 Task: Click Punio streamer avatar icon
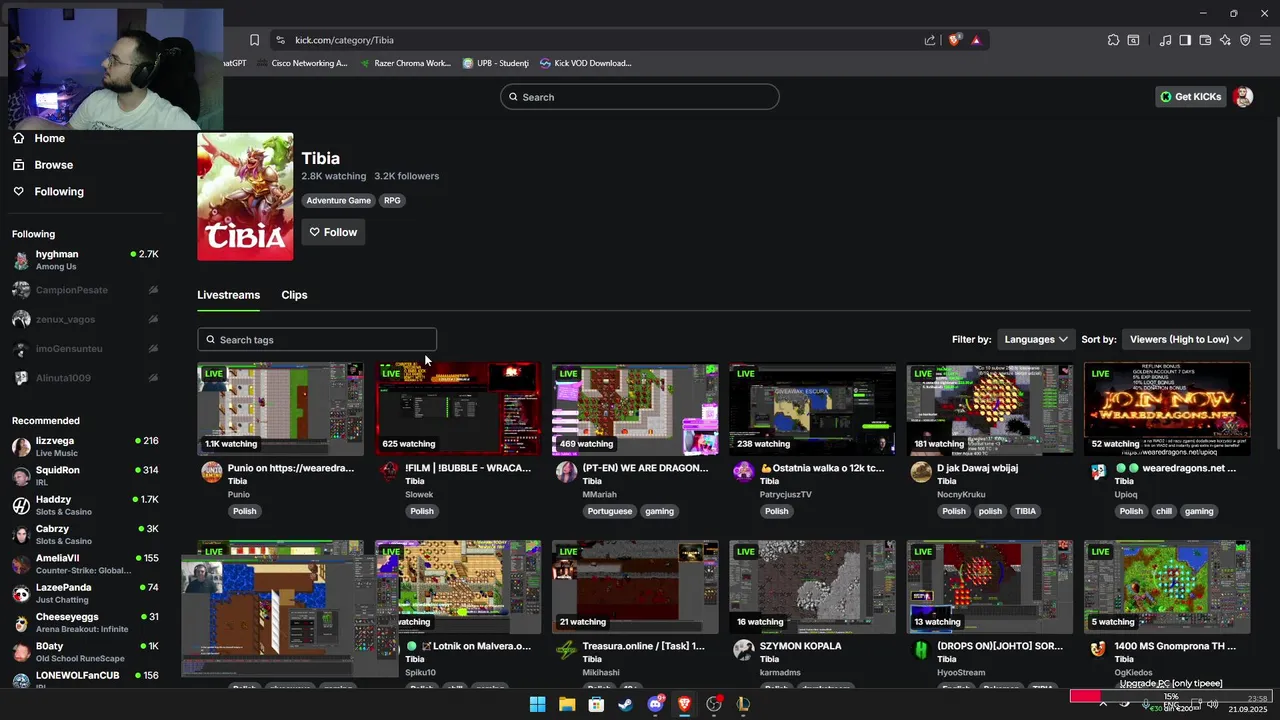(x=211, y=472)
